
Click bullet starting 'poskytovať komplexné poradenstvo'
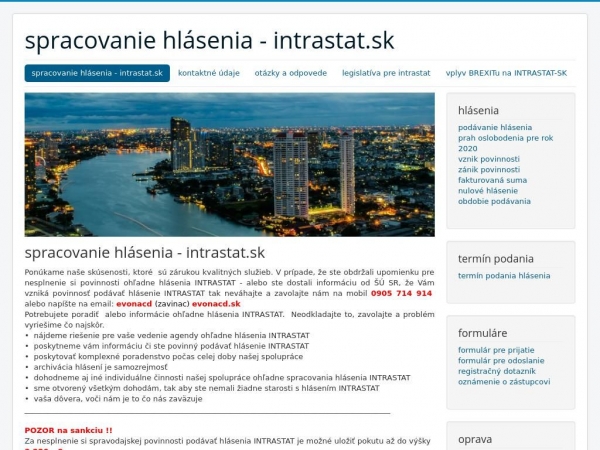click(x=168, y=357)
